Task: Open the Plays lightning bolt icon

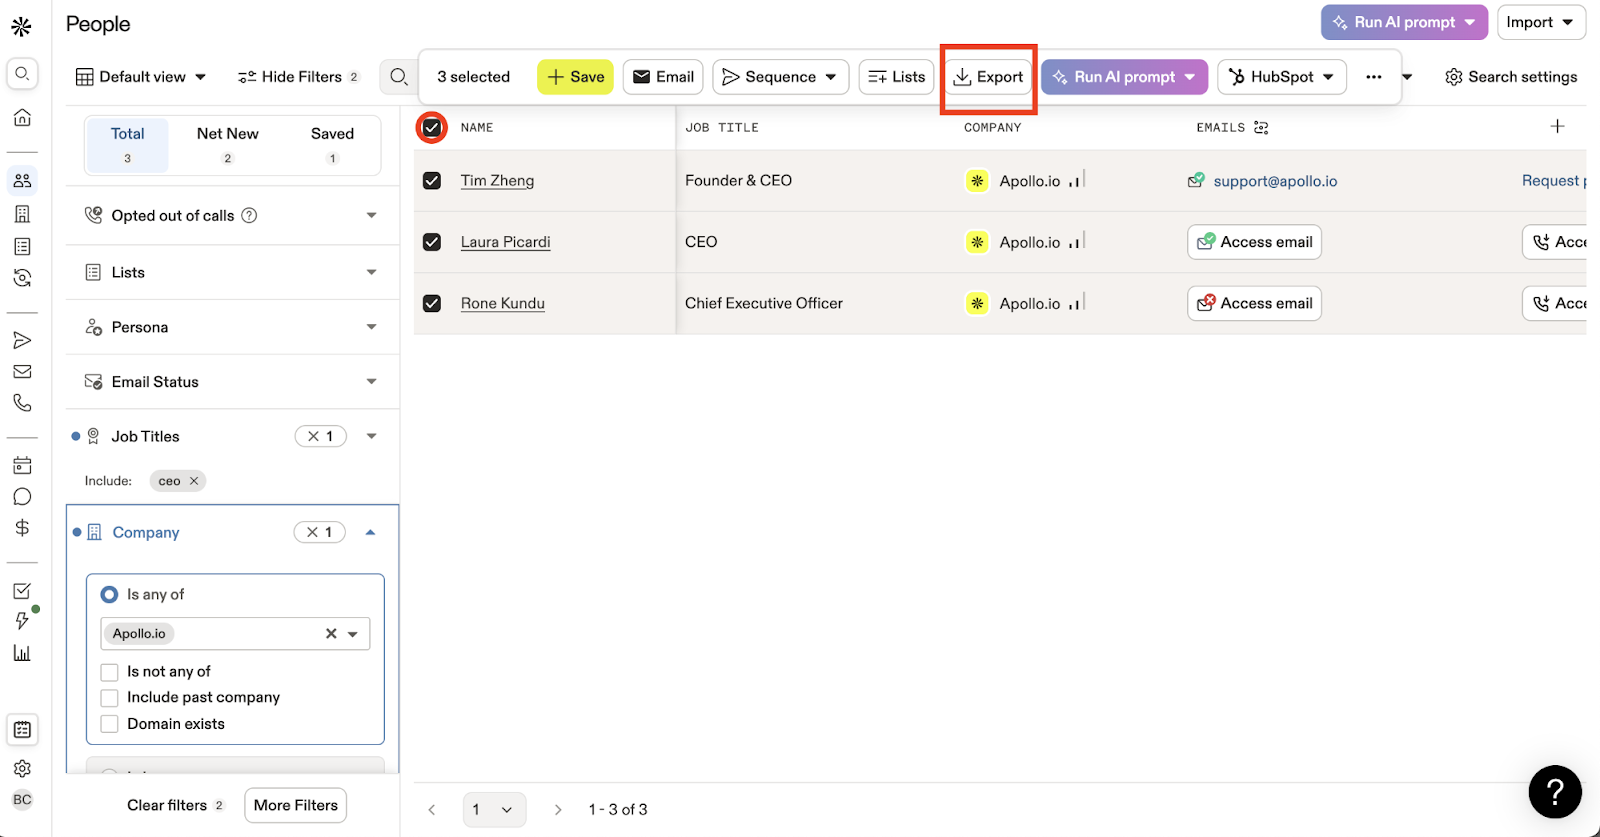Action: pos(22,621)
